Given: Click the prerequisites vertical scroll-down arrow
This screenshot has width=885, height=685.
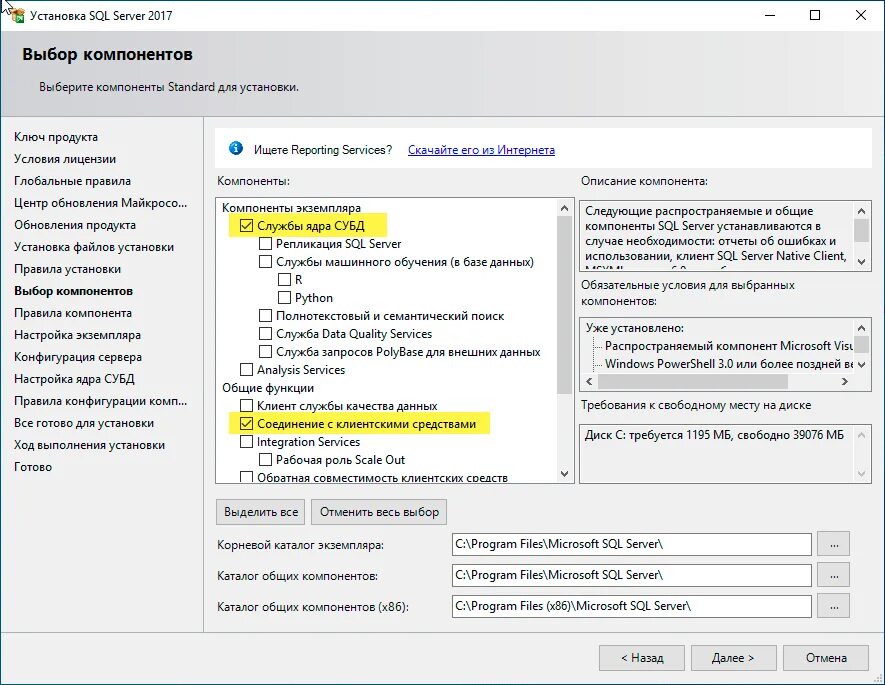Looking at the screenshot, I should [861, 365].
